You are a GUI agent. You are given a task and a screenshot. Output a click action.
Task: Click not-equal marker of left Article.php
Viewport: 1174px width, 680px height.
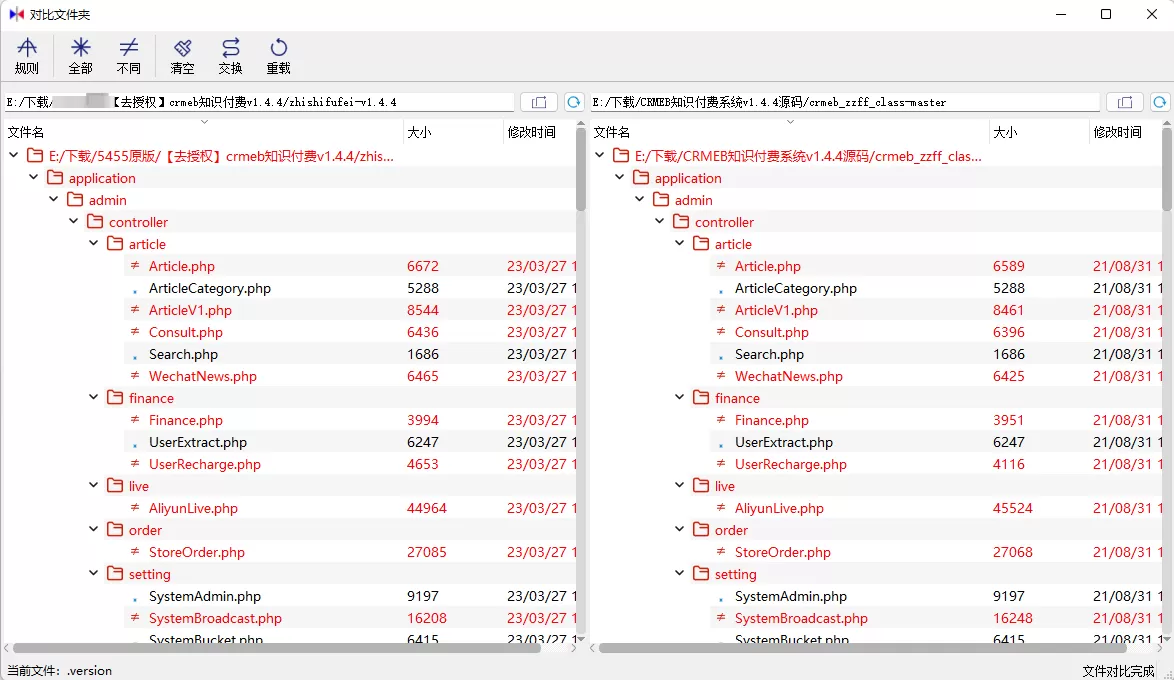click(x=135, y=266)
